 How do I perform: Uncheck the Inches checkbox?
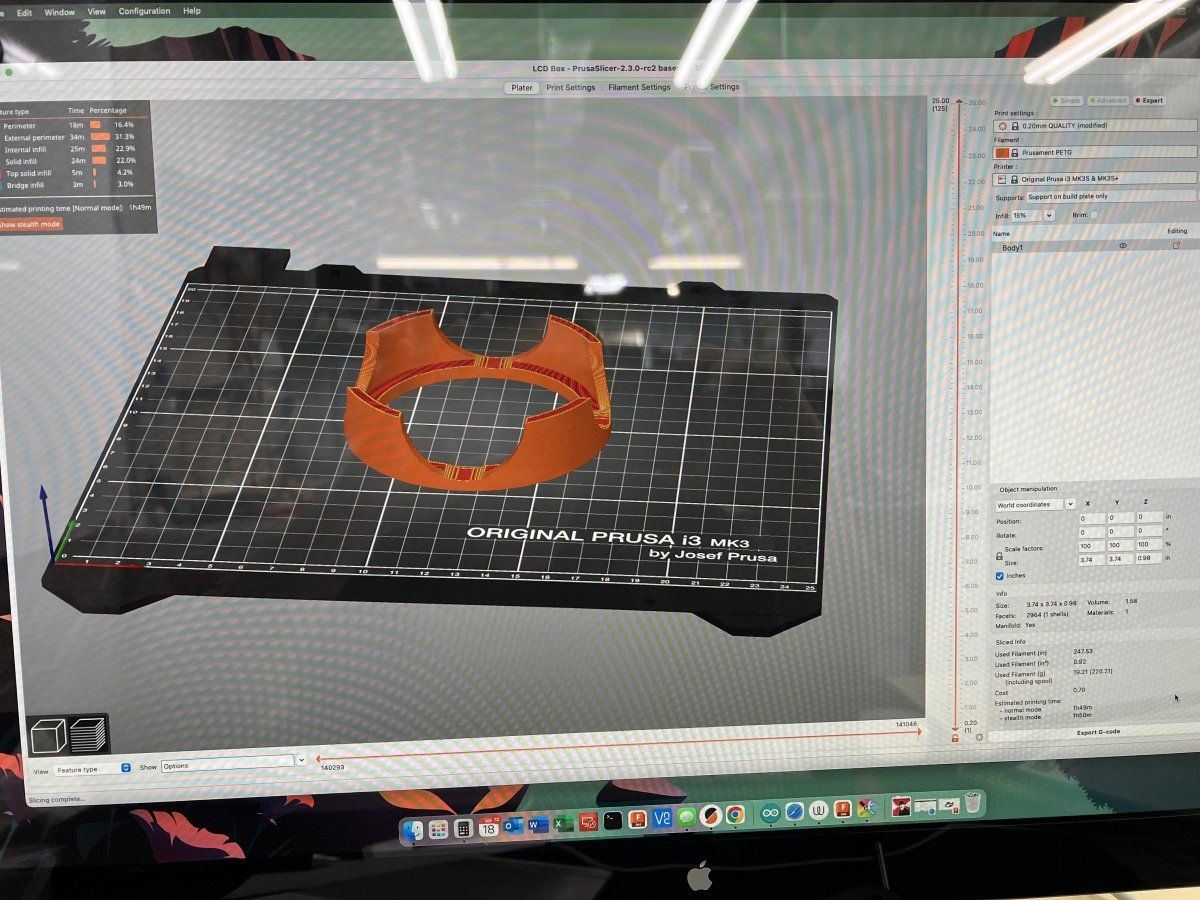pyautogui.click(x=1000, y=576)
